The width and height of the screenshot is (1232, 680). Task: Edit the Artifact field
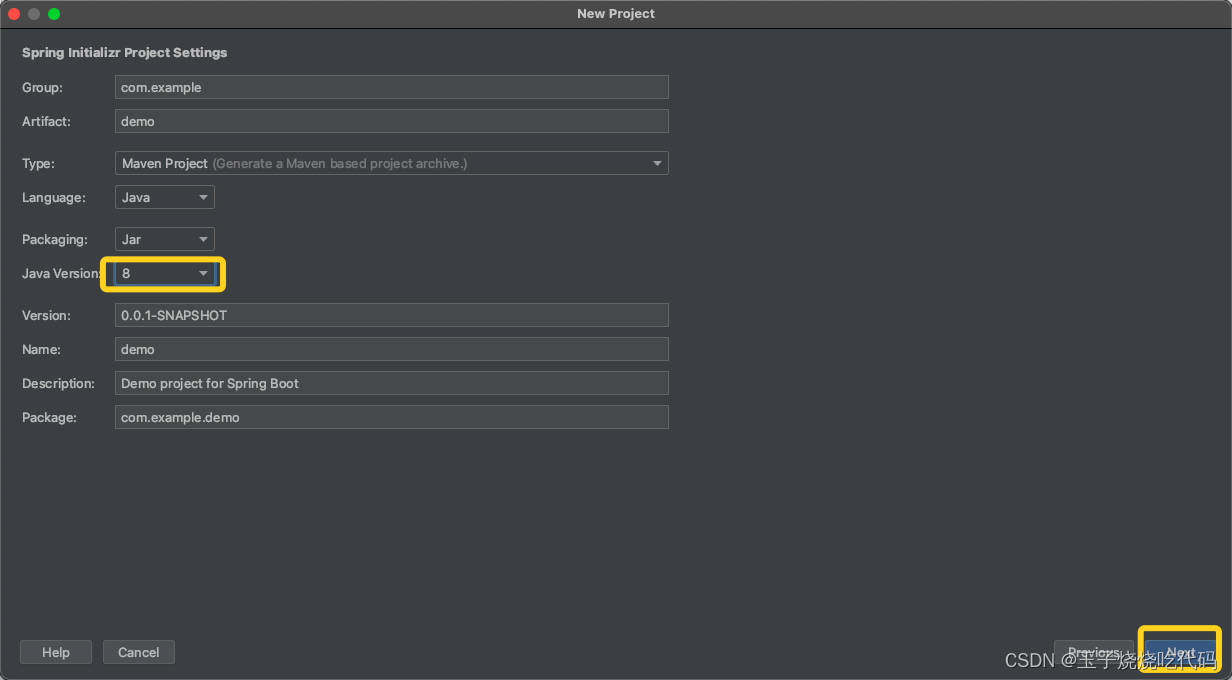[x=391, y=121]
